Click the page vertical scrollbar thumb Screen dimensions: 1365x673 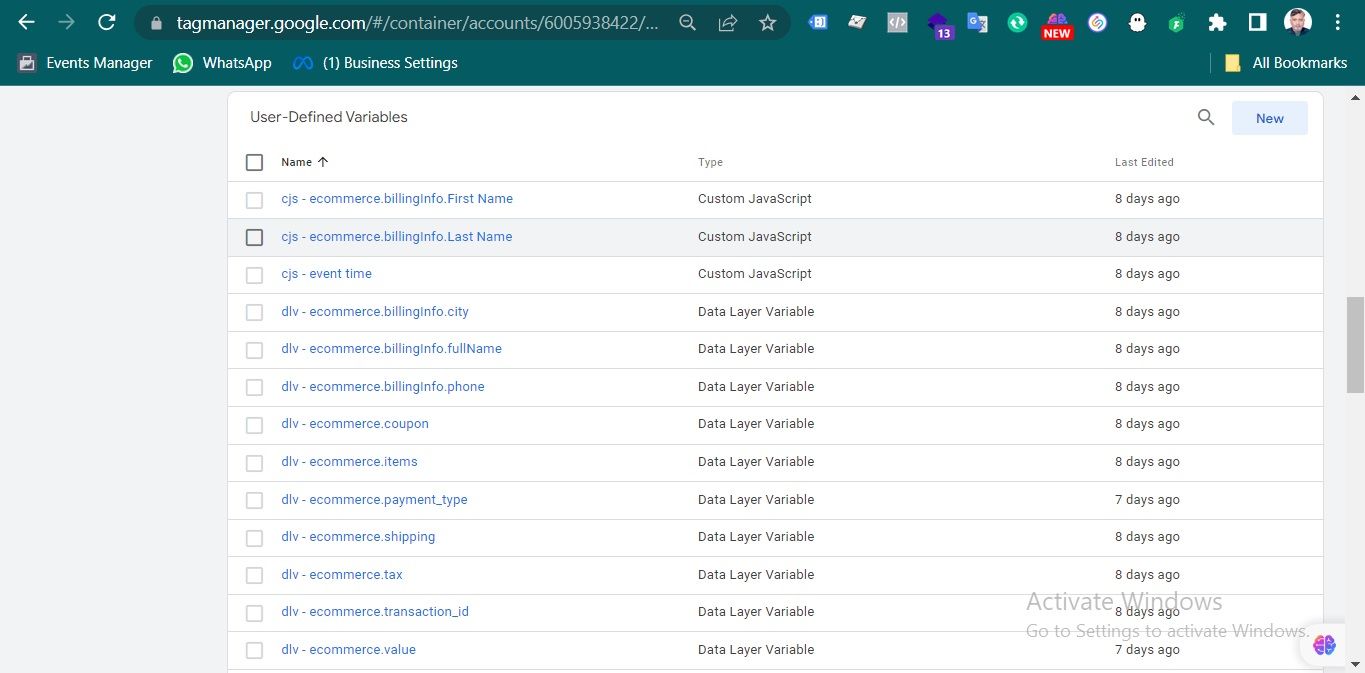[1355, 345]
